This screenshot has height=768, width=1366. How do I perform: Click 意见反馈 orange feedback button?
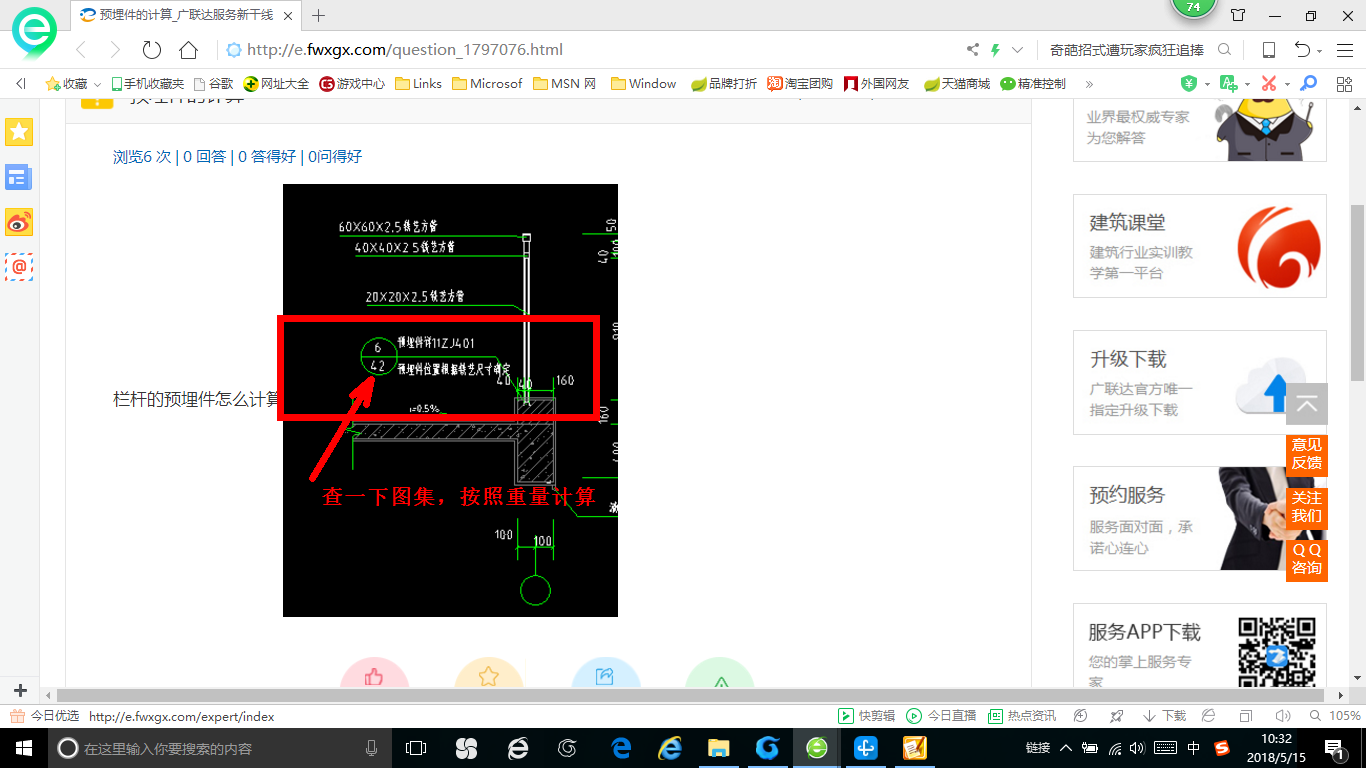pyautogui.click(x=1307, y=454)
